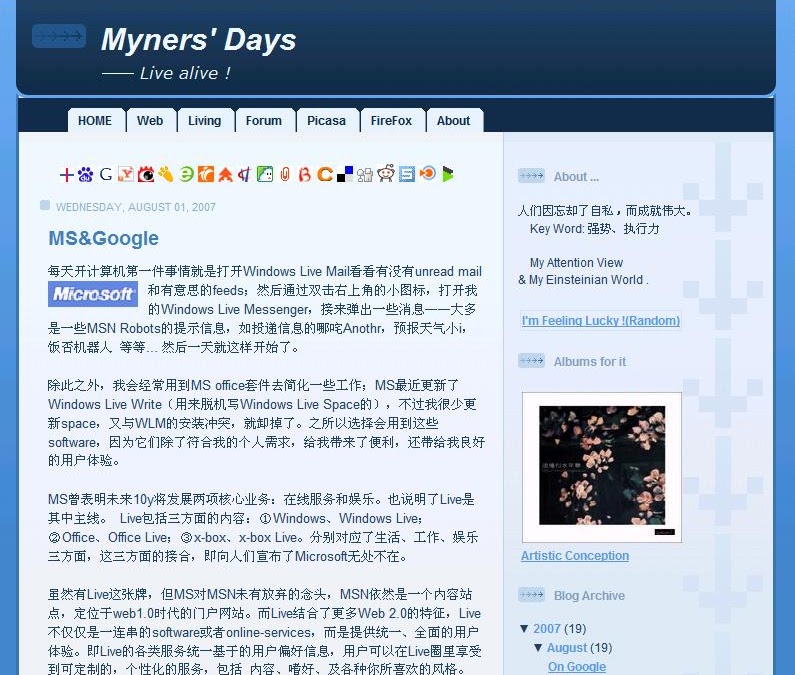Open the About tab
The height and width of the screenshot is (675, 795).
tap(454, 121)
